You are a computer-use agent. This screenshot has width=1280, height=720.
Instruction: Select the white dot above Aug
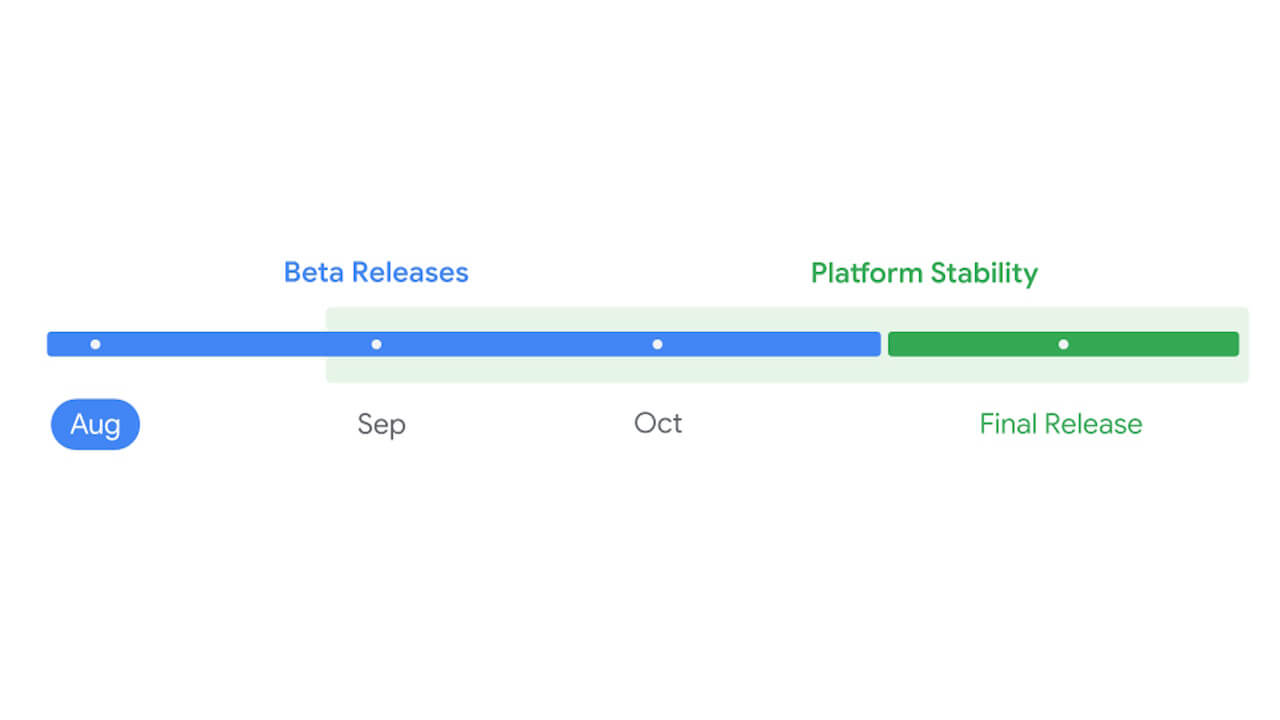pos(95,344)
